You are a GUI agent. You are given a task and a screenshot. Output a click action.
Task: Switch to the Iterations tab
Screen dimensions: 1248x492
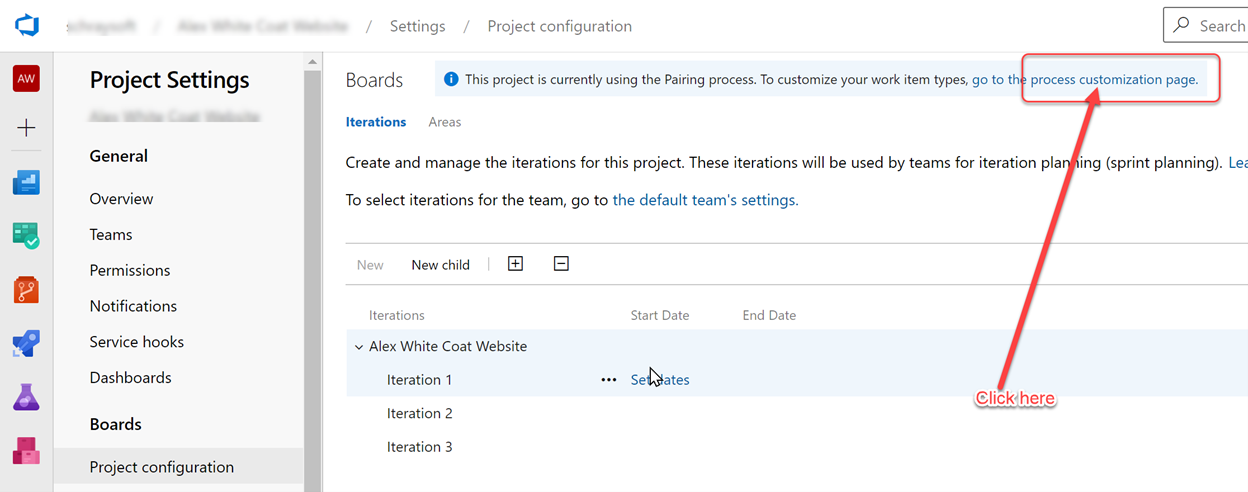(376, 122)
